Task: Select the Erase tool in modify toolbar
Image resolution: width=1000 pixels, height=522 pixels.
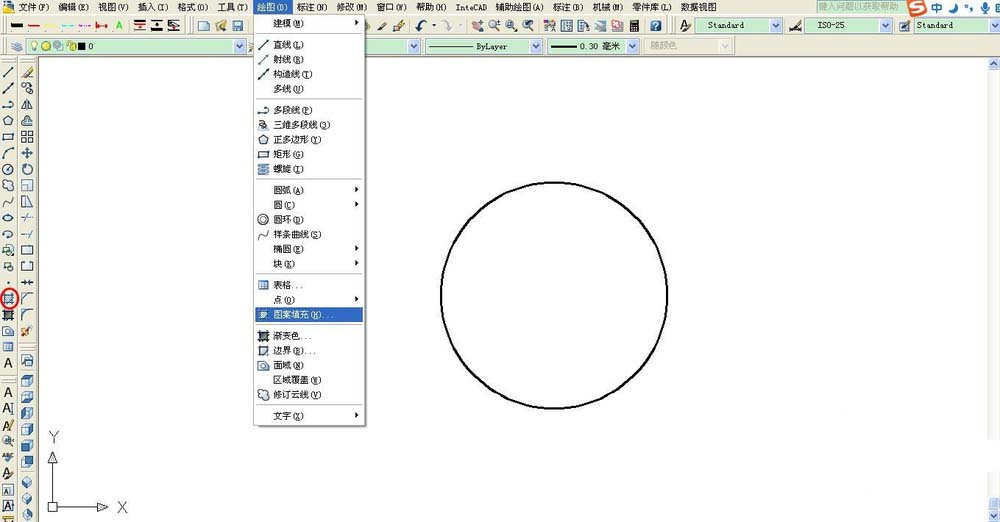Action: point(27,72)
